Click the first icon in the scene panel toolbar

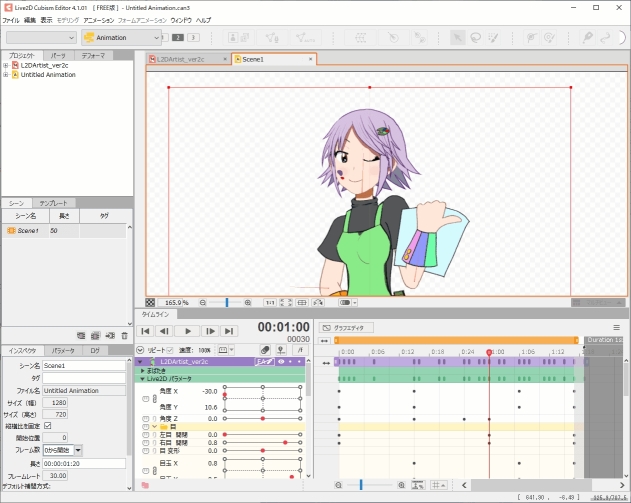click(x=81, y=336)
